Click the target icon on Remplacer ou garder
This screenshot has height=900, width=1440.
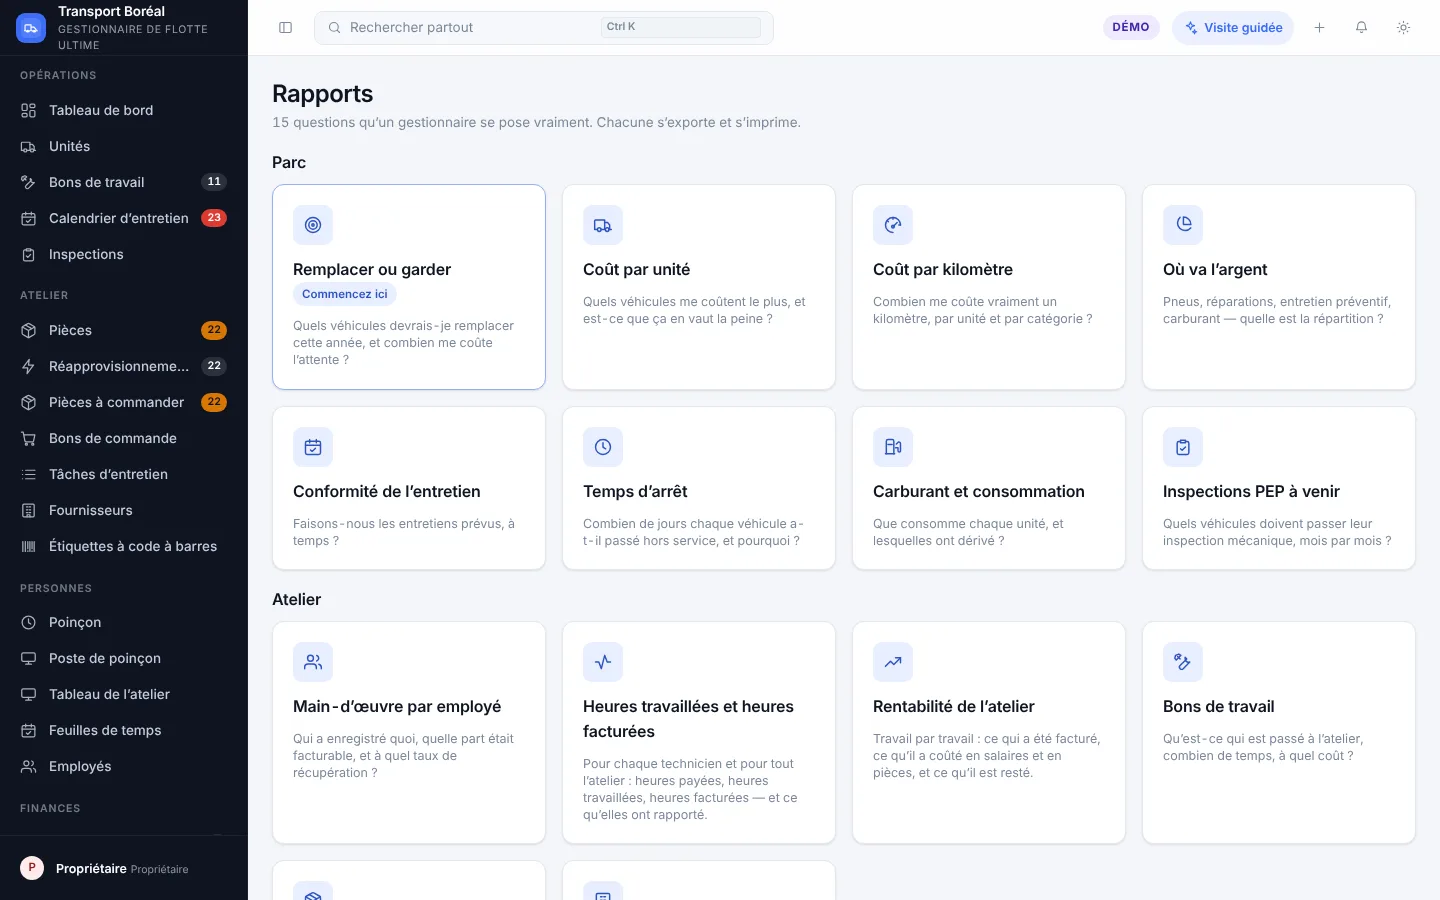click(313, 225)
